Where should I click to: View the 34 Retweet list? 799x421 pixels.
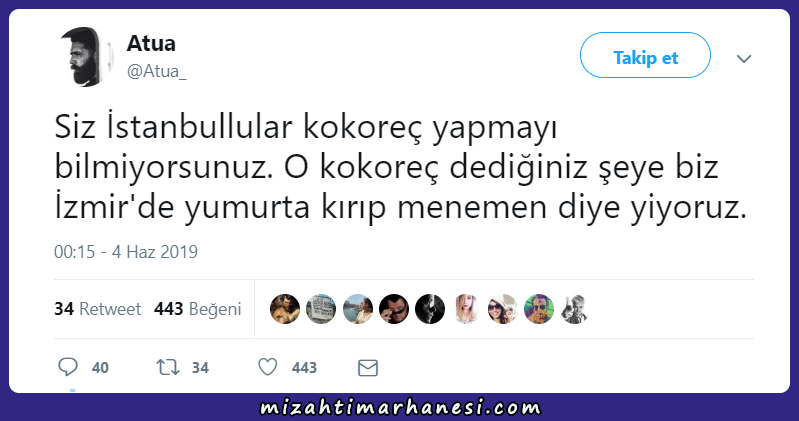(97, 309)
